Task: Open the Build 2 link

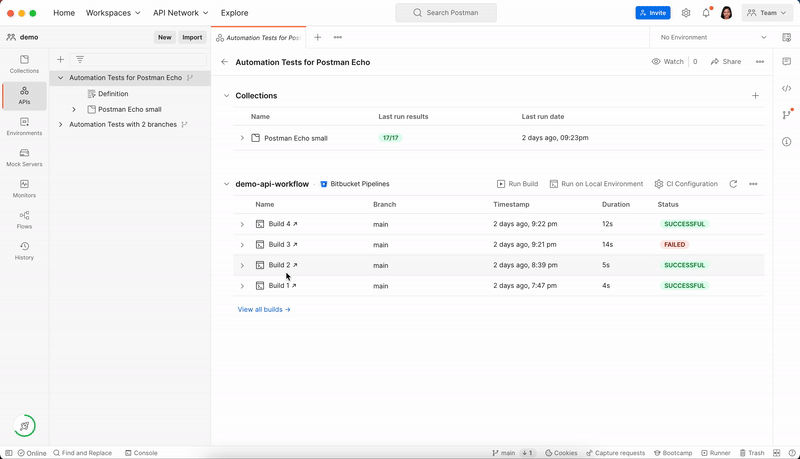Action: coord(283,265)
